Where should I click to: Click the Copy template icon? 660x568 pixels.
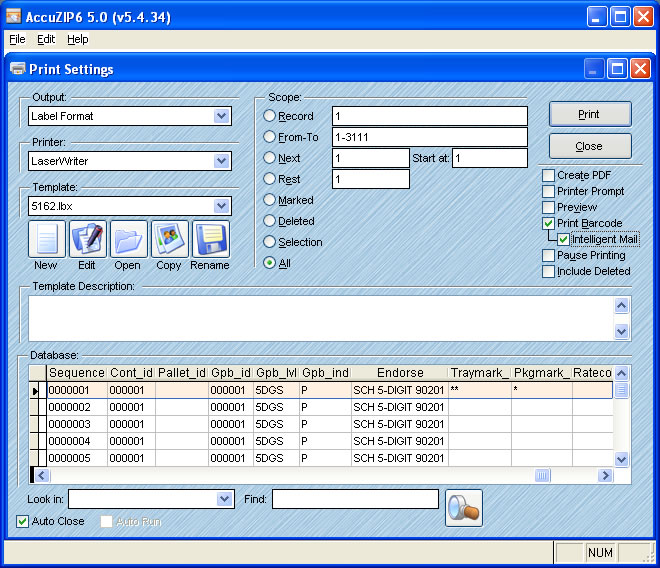pos(170,239)
